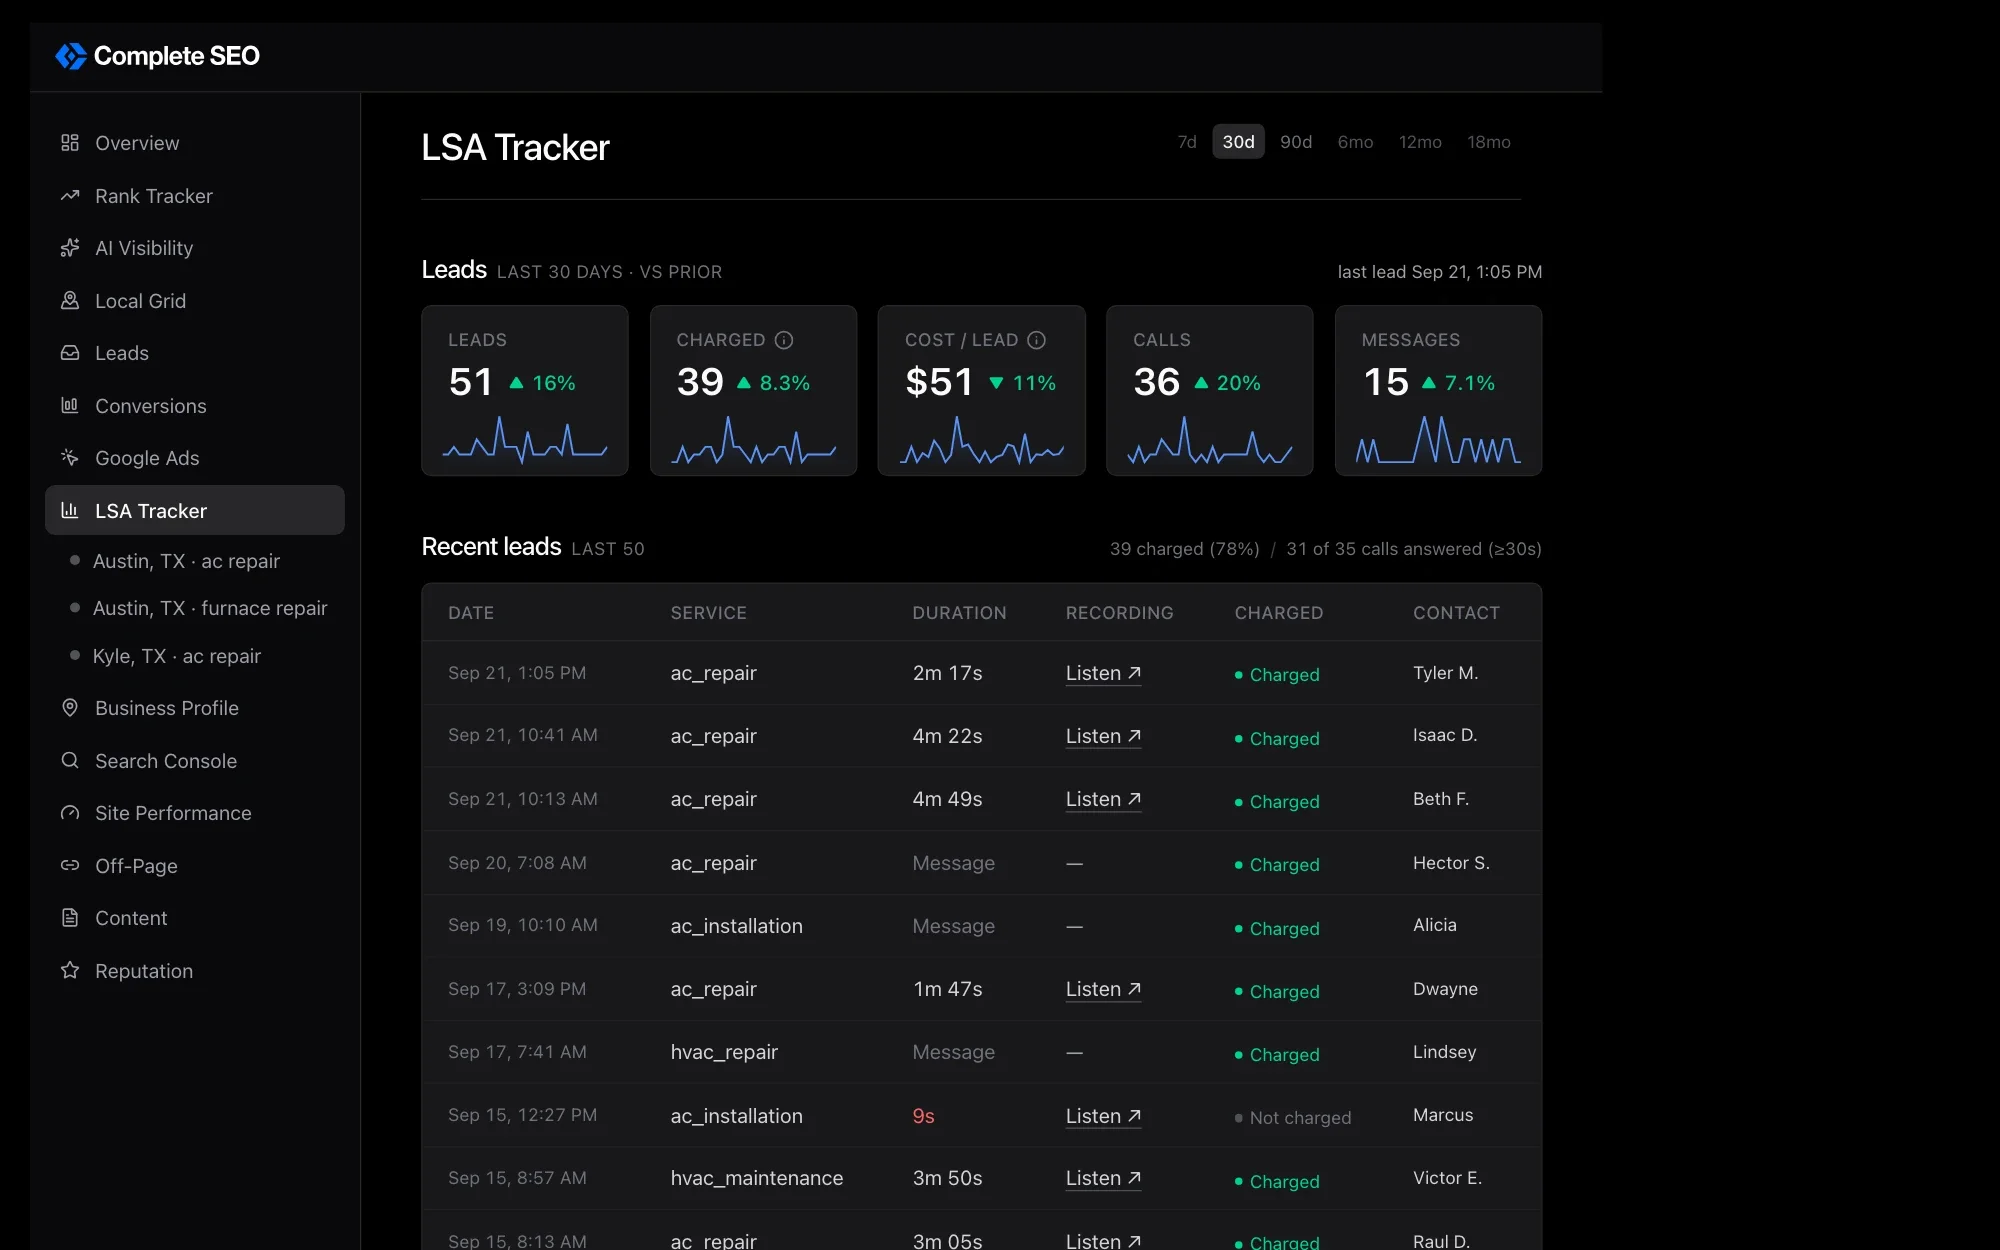
Task: Click the DURATION column header
Action: [x=959, y=613]
